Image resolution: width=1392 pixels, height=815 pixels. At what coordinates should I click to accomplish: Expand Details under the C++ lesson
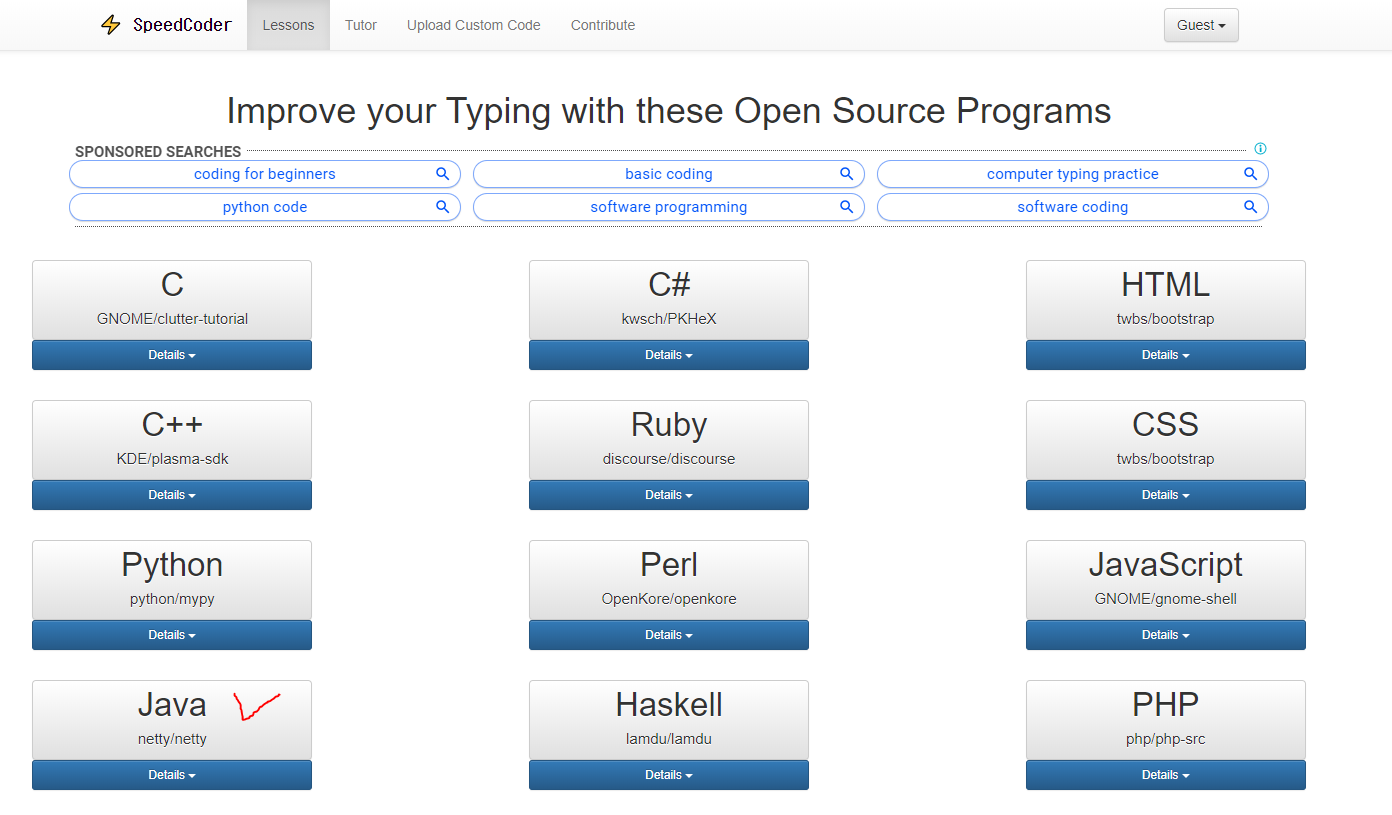pyautogui.click(x=172, y=495)
